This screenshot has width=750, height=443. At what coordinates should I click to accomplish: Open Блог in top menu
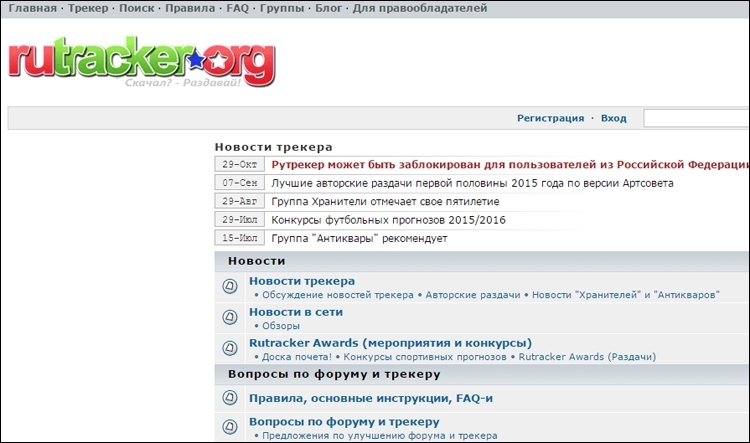(329, 8)
